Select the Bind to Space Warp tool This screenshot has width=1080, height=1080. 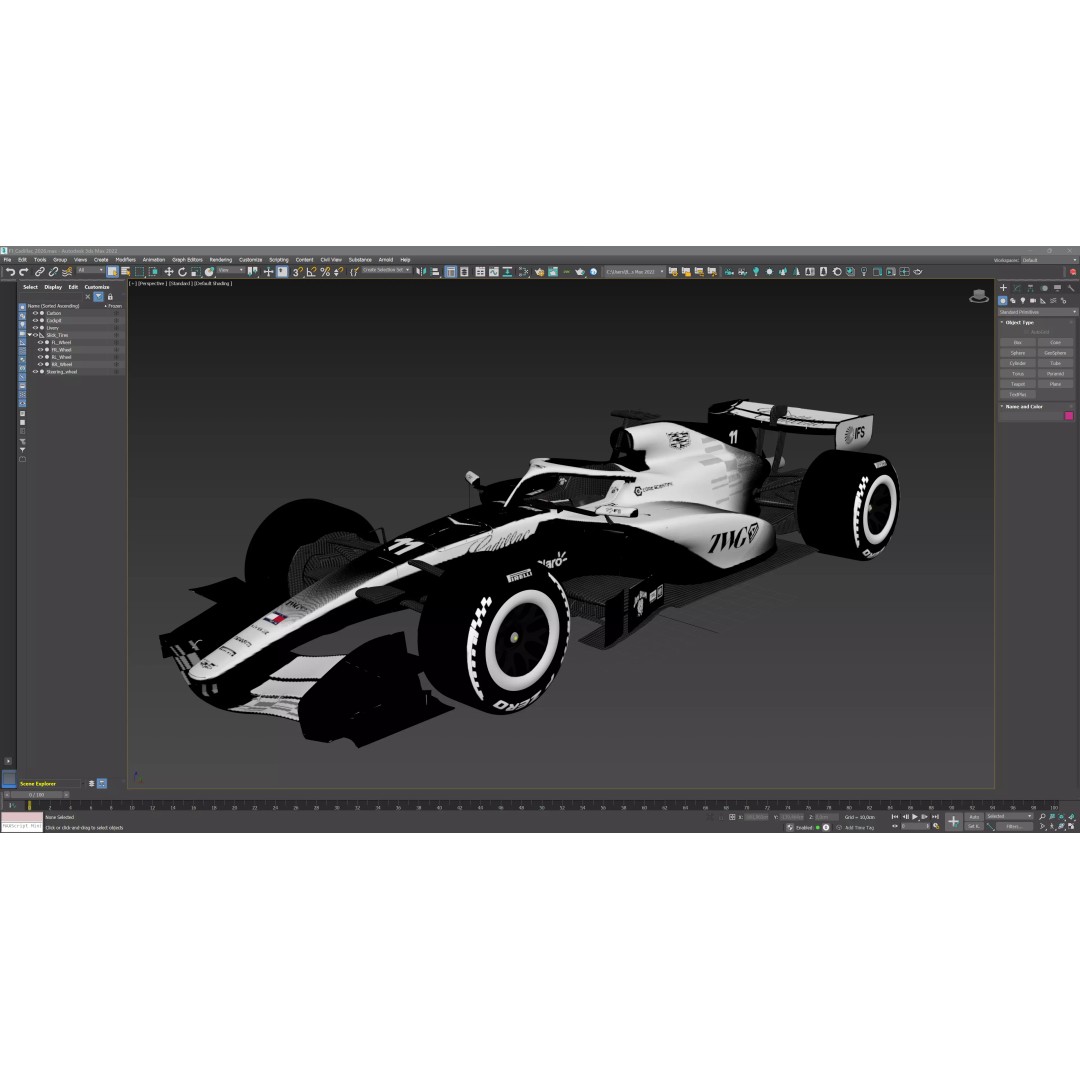[67, 271]
